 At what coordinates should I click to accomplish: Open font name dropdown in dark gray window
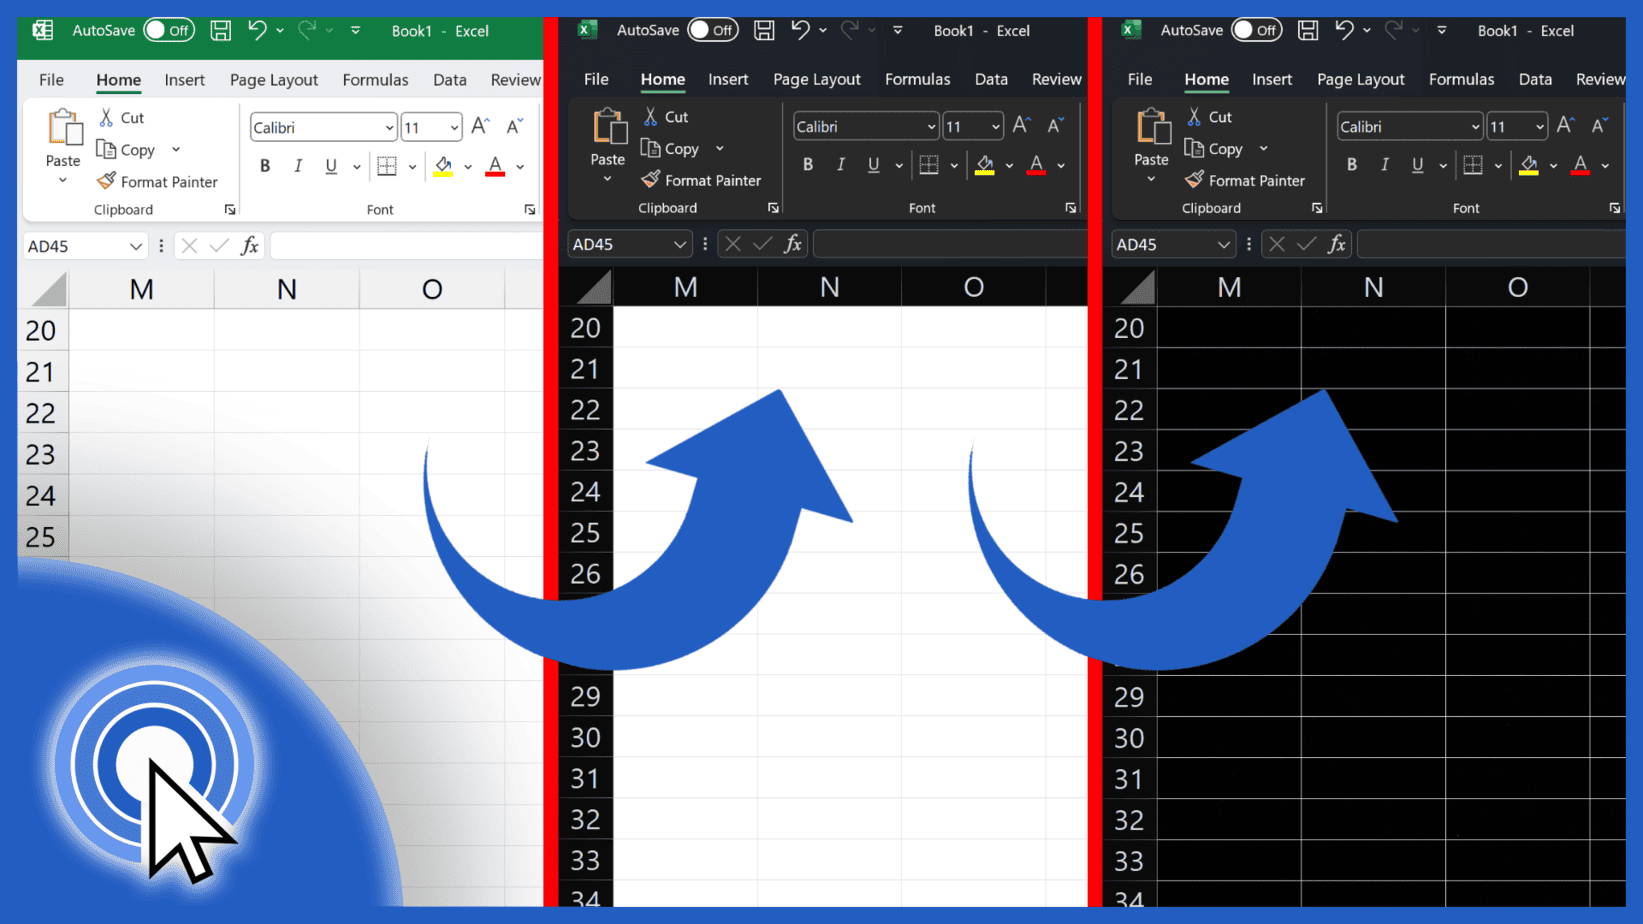[x=931, y=127]
